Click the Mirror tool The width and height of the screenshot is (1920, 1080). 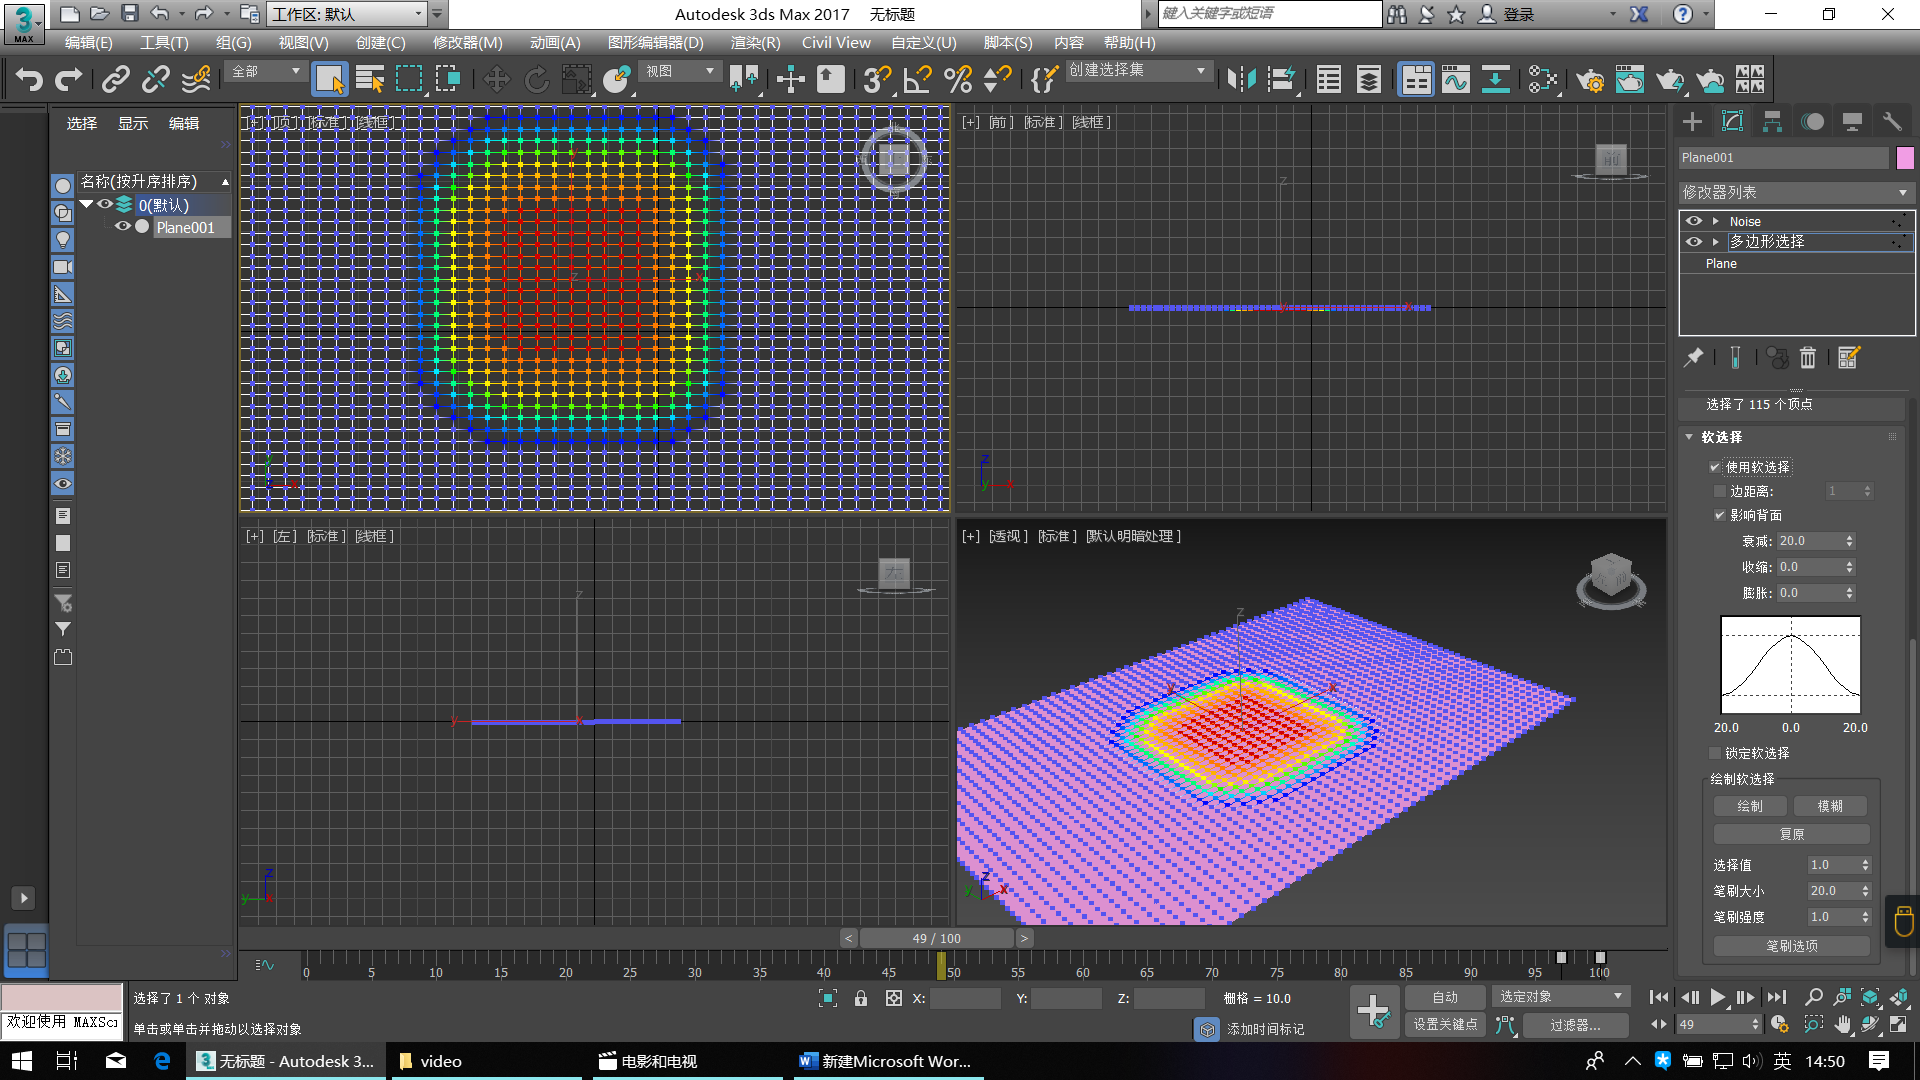click(x=1241, y=79)
